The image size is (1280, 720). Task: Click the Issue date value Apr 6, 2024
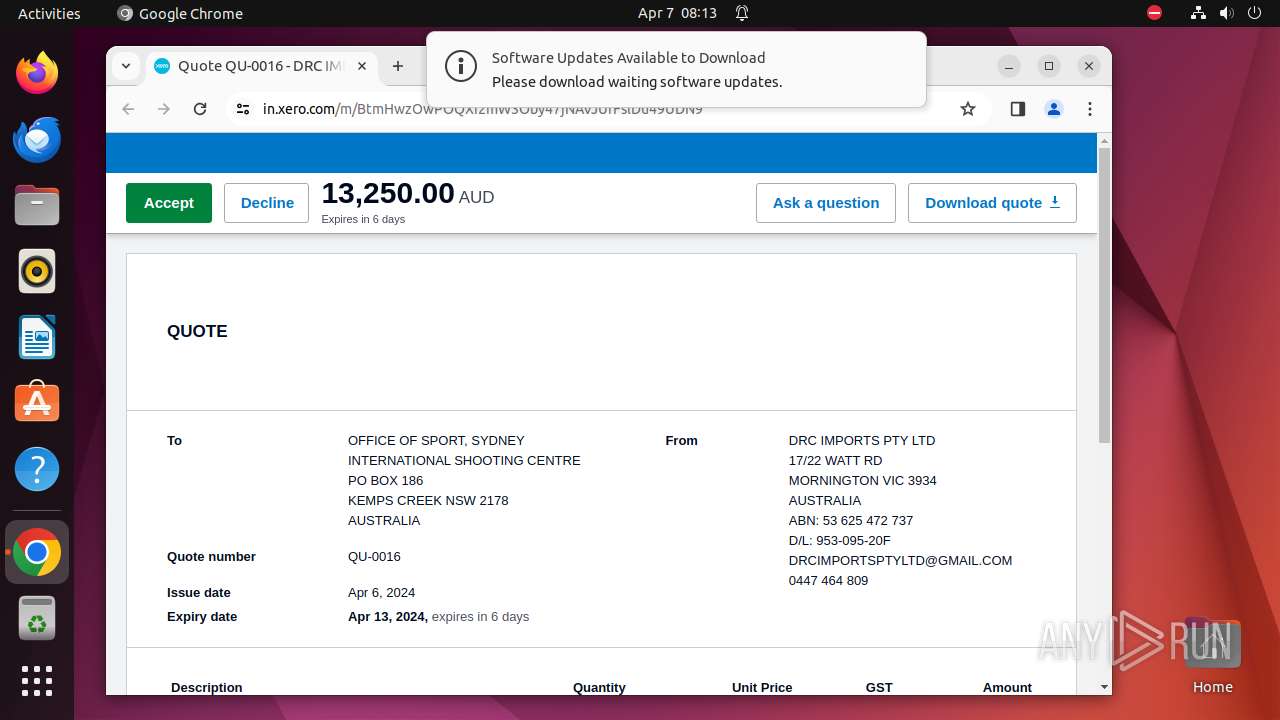click(x=381, y=593)
